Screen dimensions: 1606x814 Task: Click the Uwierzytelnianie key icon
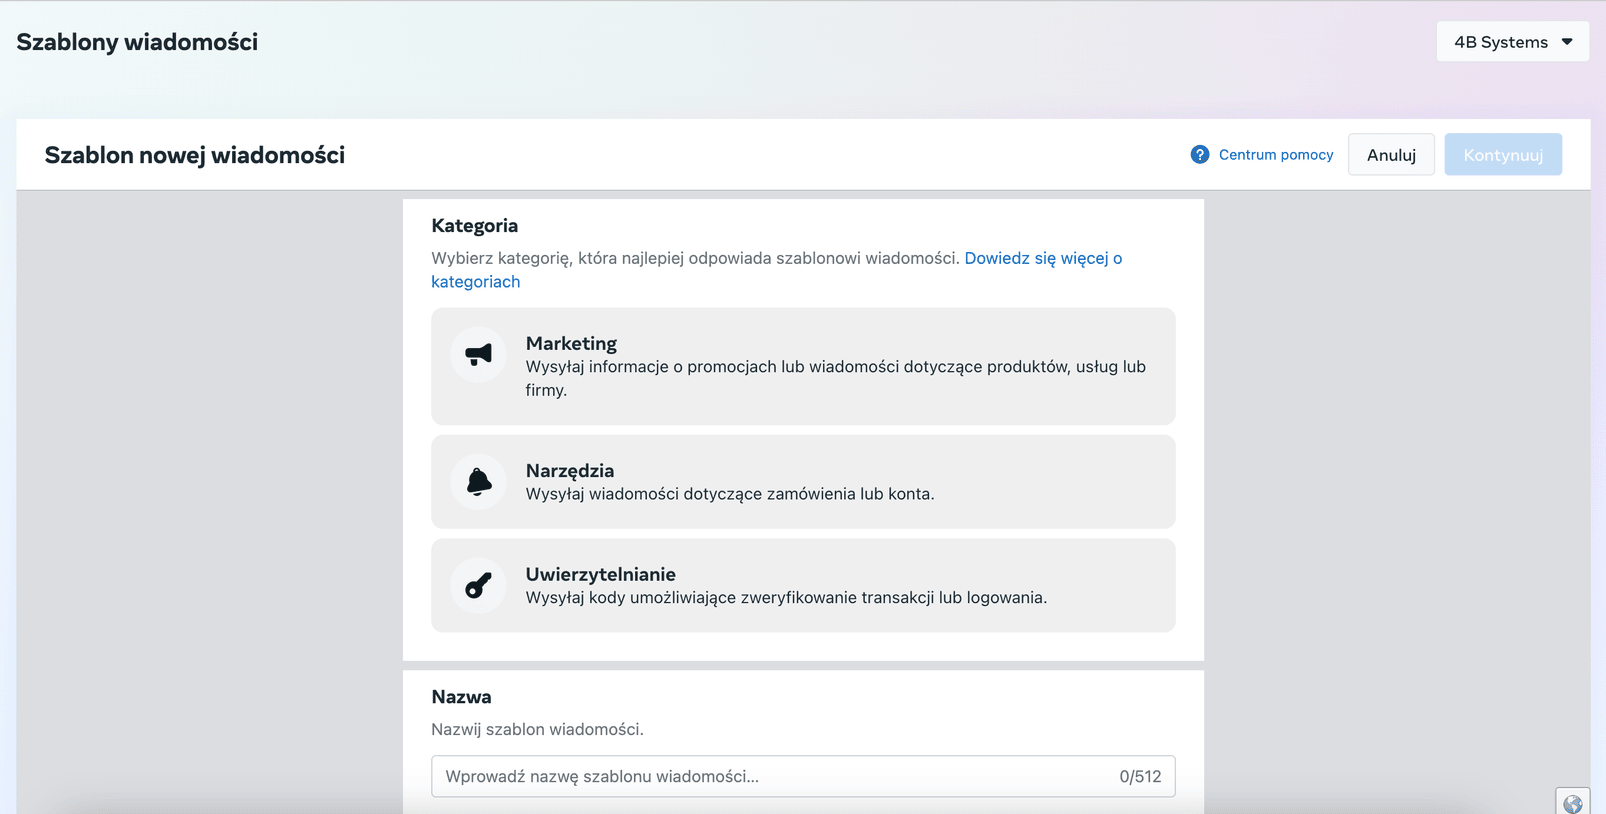(x=479, y=585)
